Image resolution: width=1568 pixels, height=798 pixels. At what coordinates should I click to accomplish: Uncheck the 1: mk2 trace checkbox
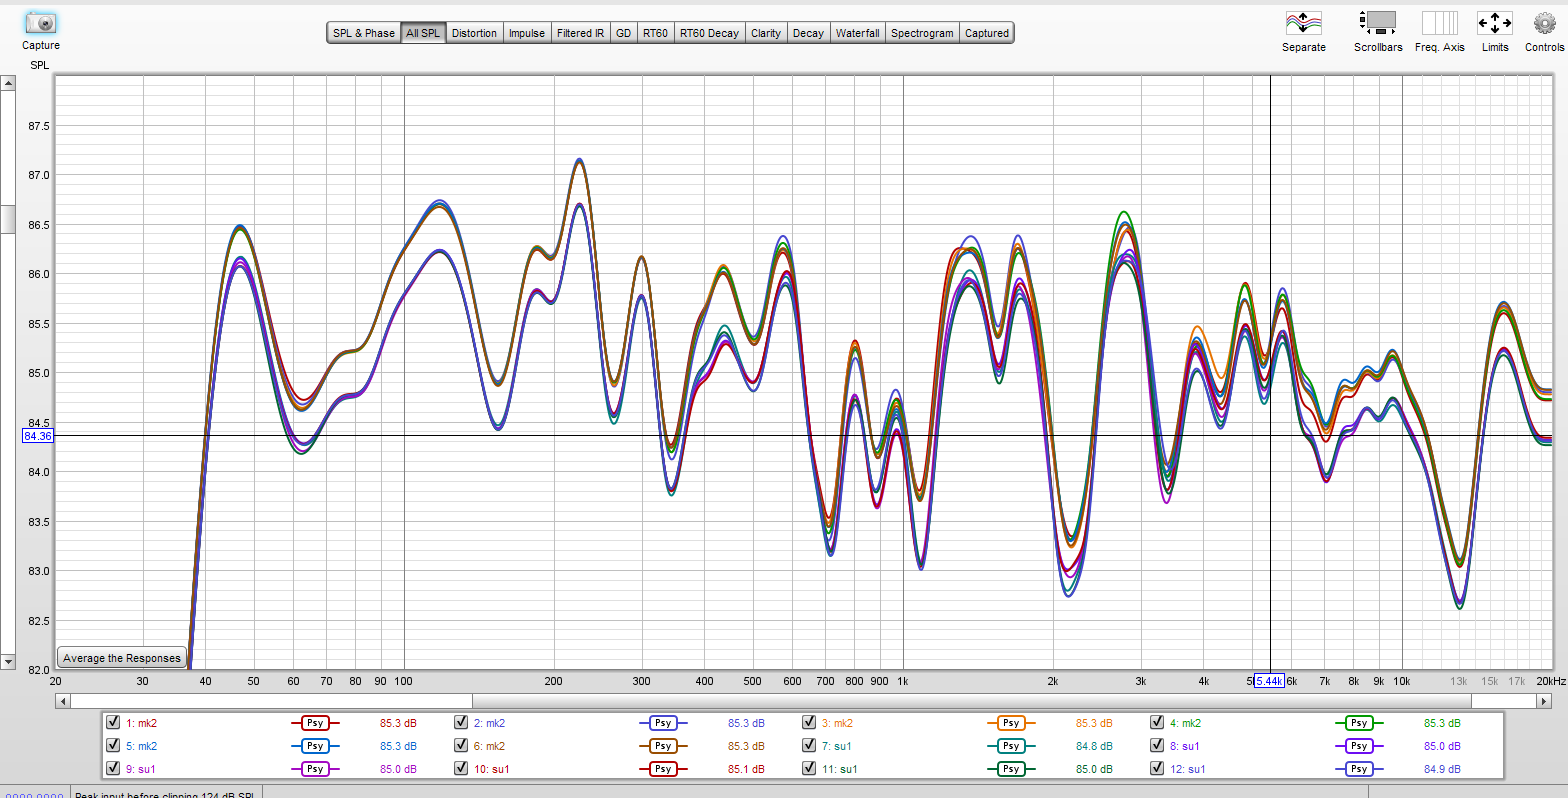[x=113, y=722]
